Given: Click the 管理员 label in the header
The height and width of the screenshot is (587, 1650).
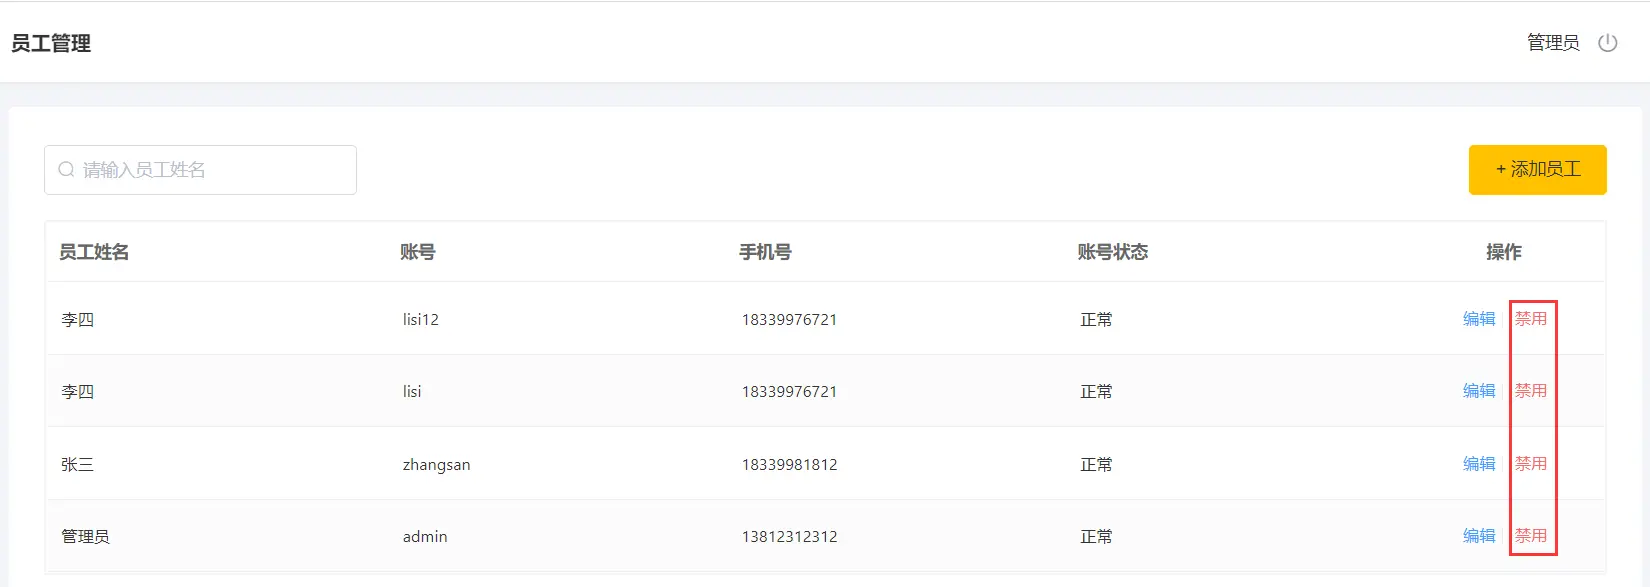Looking at the screenshot, I should [1553, 43].
